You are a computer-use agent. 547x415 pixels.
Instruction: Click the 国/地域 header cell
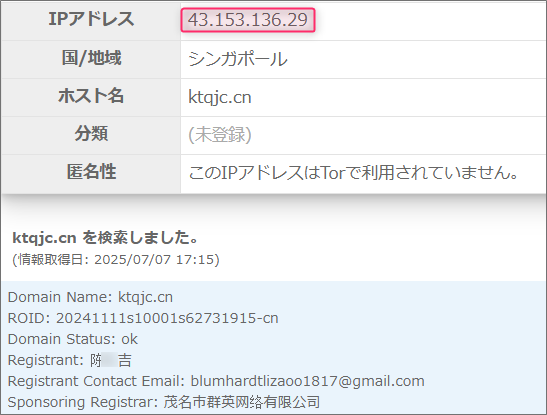point(91,58)
